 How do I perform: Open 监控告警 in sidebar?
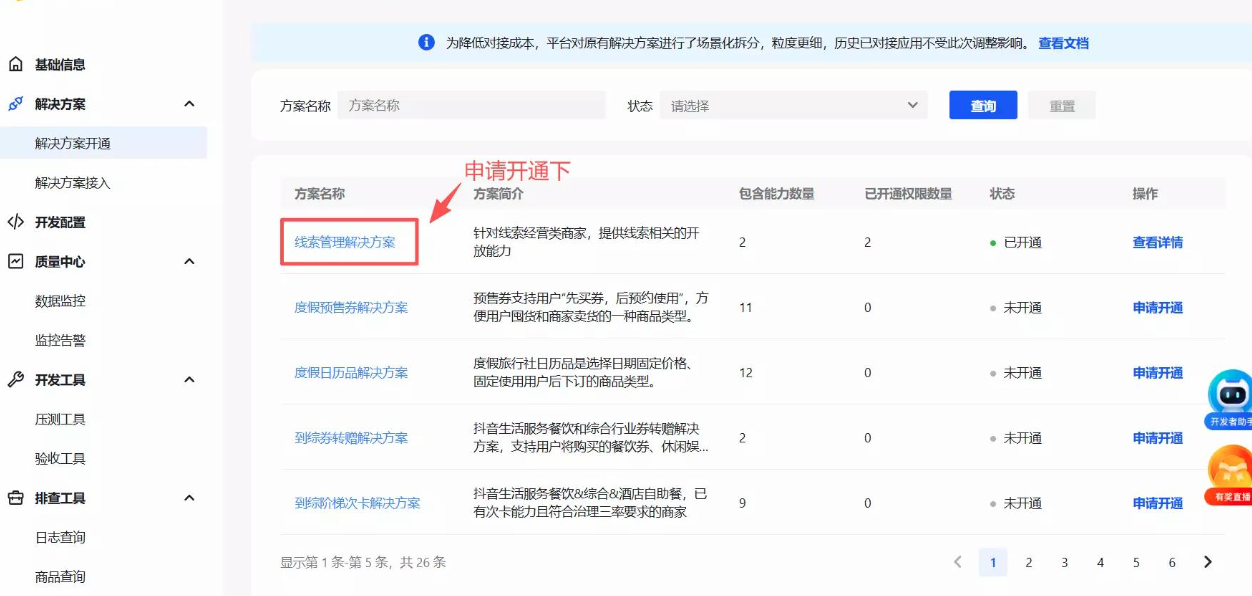[x=60, y=340]
